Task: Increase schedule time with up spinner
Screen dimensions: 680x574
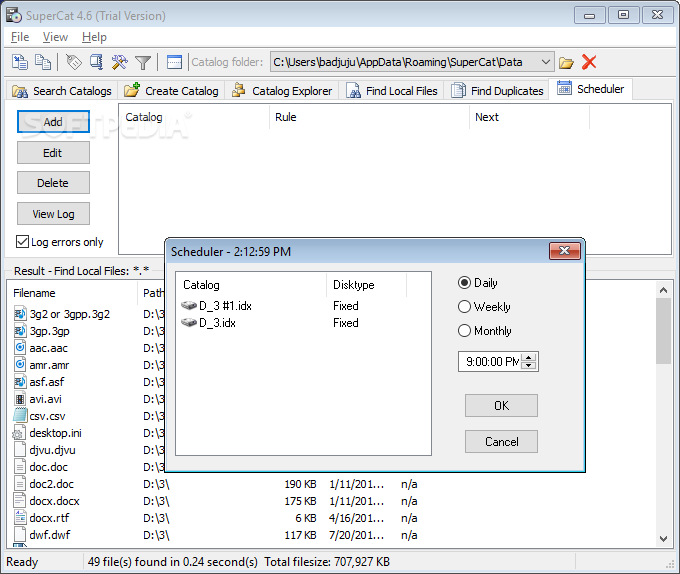Action: [529, 358]
